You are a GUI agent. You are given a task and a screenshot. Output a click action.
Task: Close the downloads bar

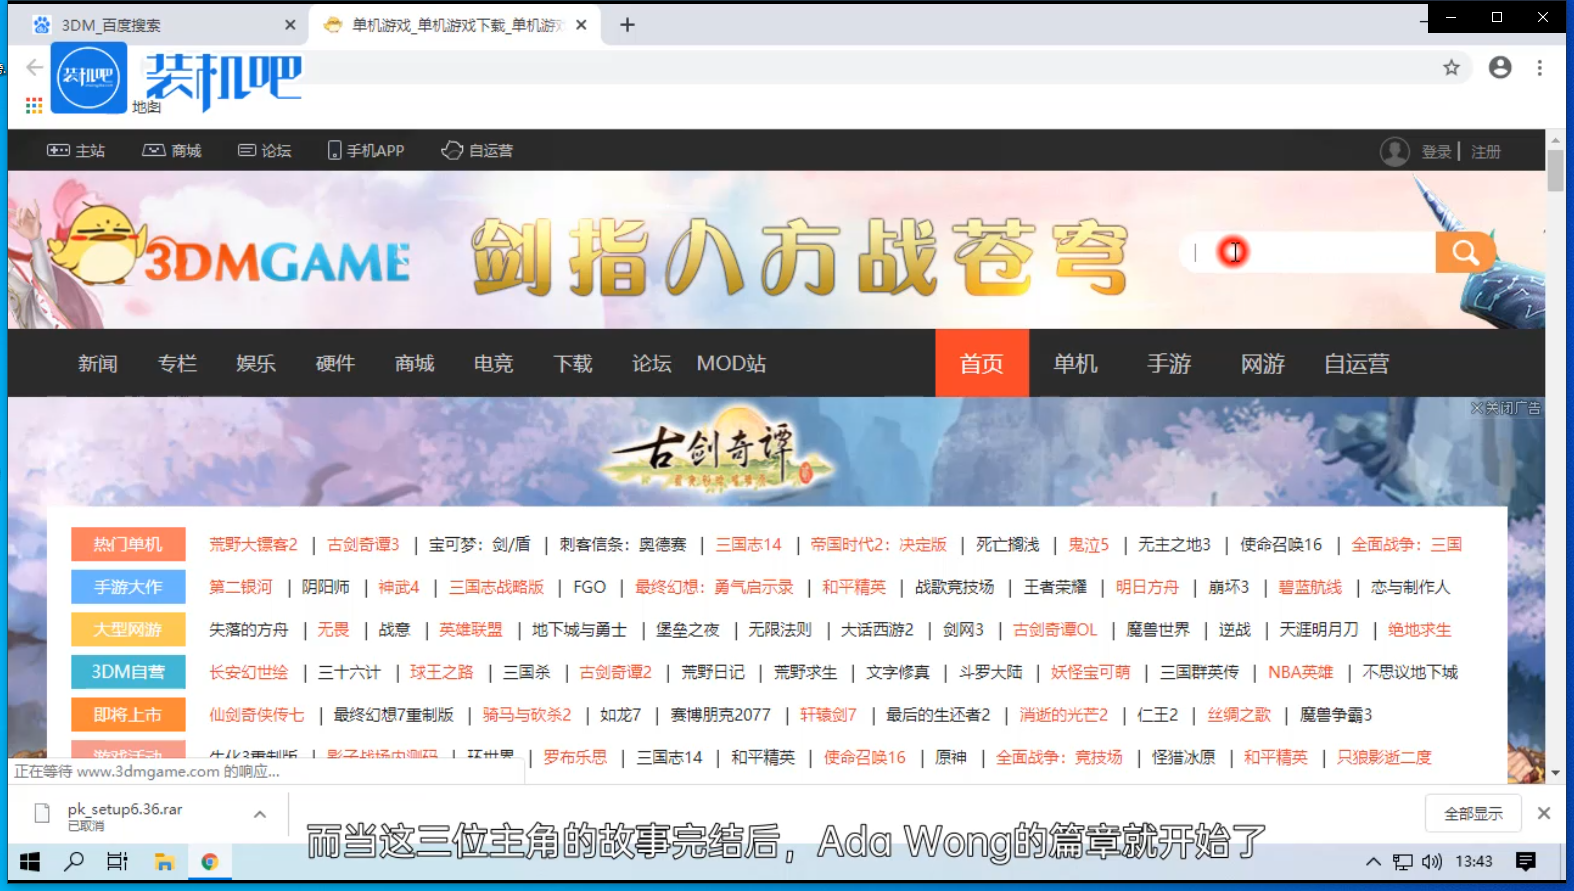pos(1543,813)
